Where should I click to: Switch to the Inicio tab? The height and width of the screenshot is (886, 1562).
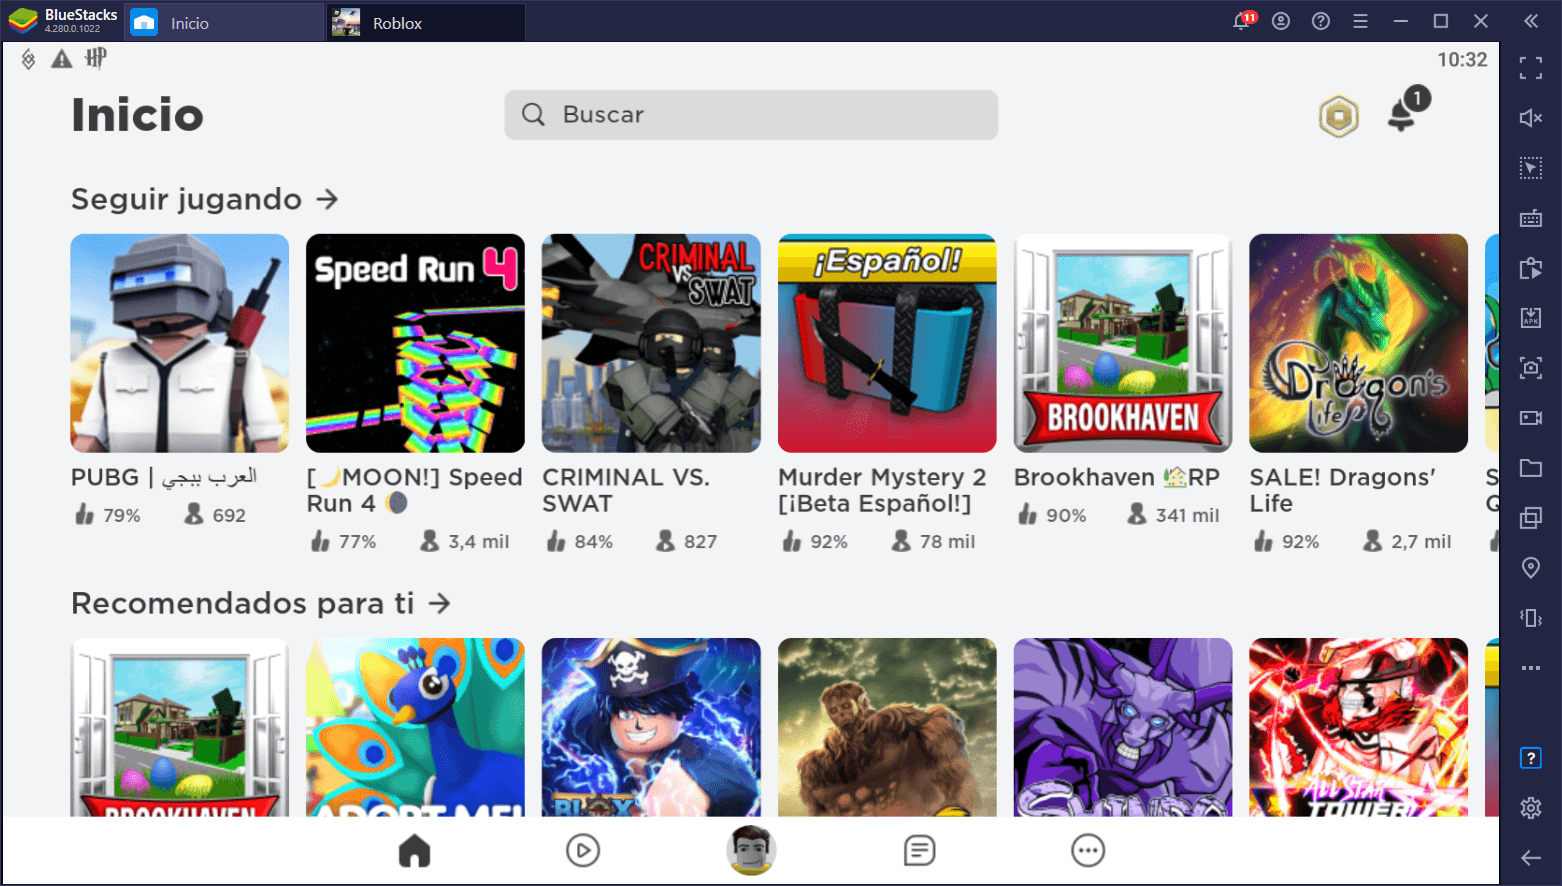(x=226, y=22)
